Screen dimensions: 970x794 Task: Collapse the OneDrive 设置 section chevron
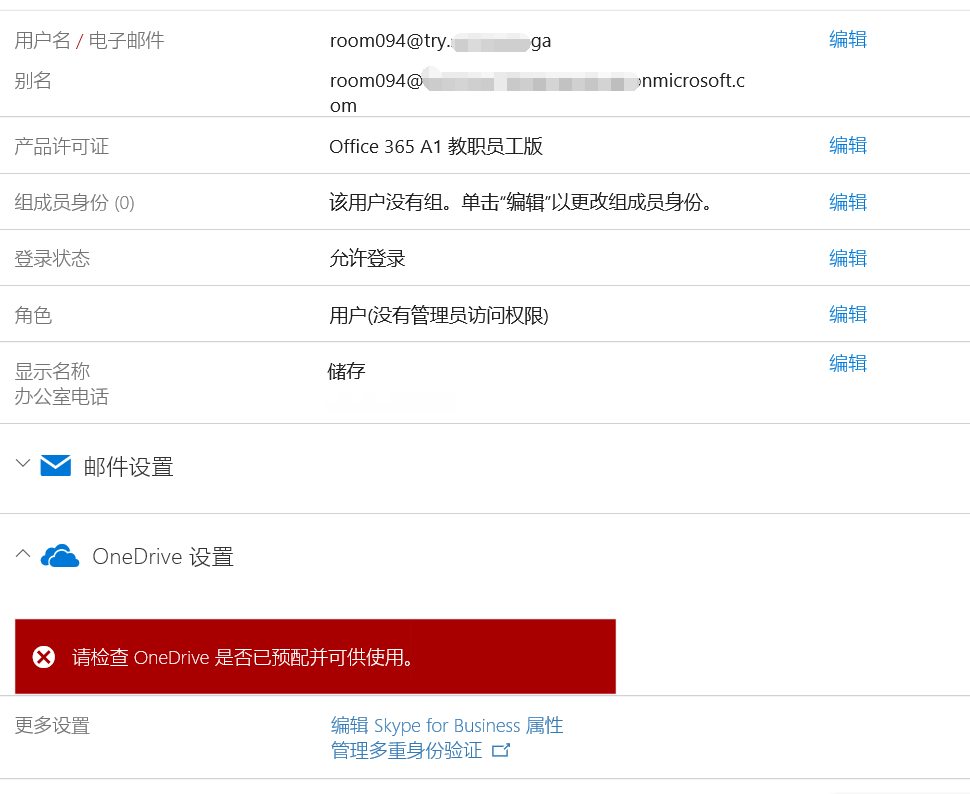coord(23,553)
